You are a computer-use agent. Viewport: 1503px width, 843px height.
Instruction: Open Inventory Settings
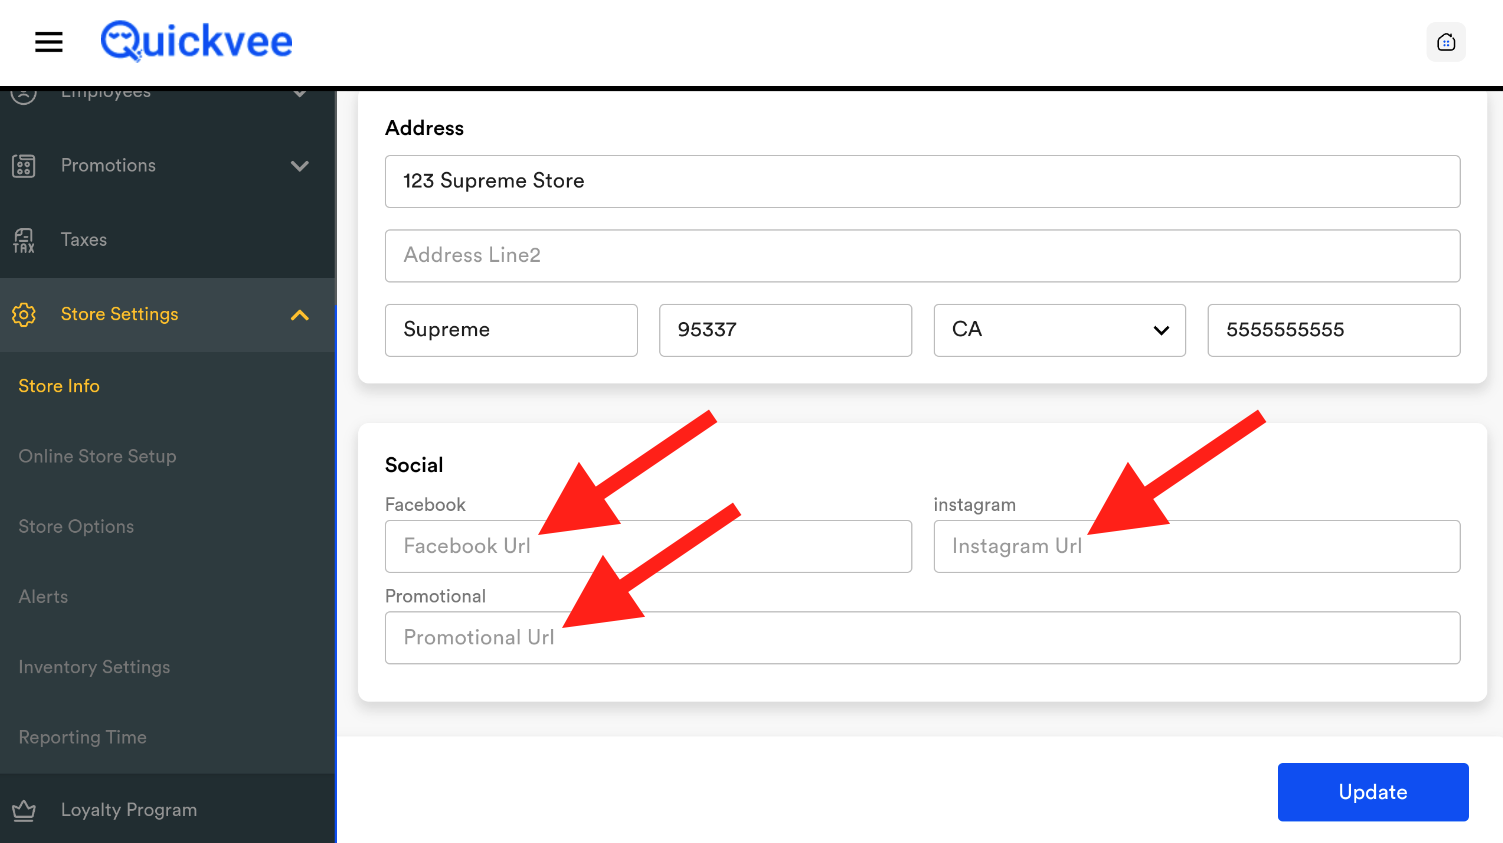coord(94,667)
